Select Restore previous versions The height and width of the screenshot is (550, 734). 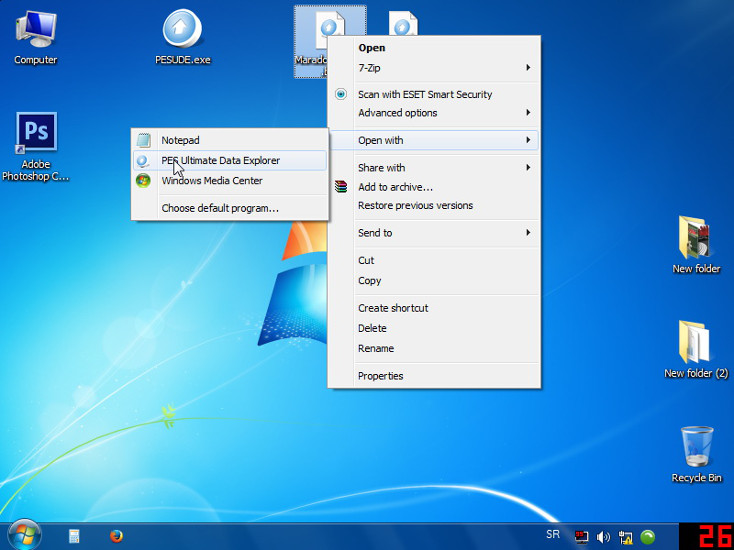click(434, 205)
